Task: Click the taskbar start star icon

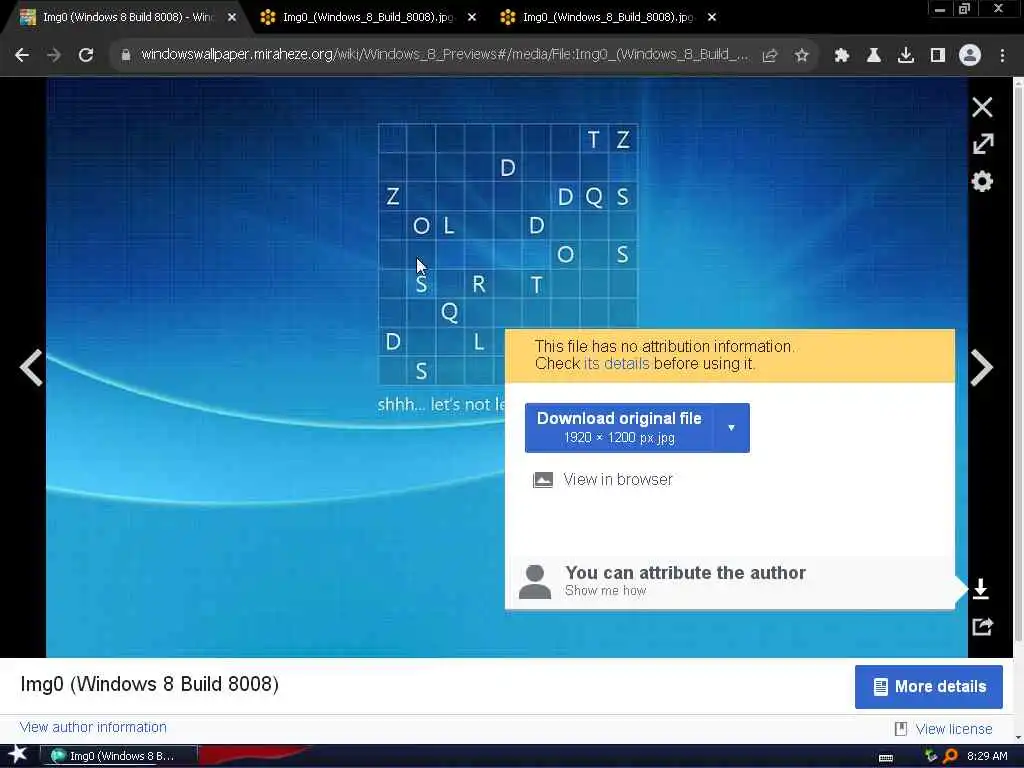Action: point(18,754)
